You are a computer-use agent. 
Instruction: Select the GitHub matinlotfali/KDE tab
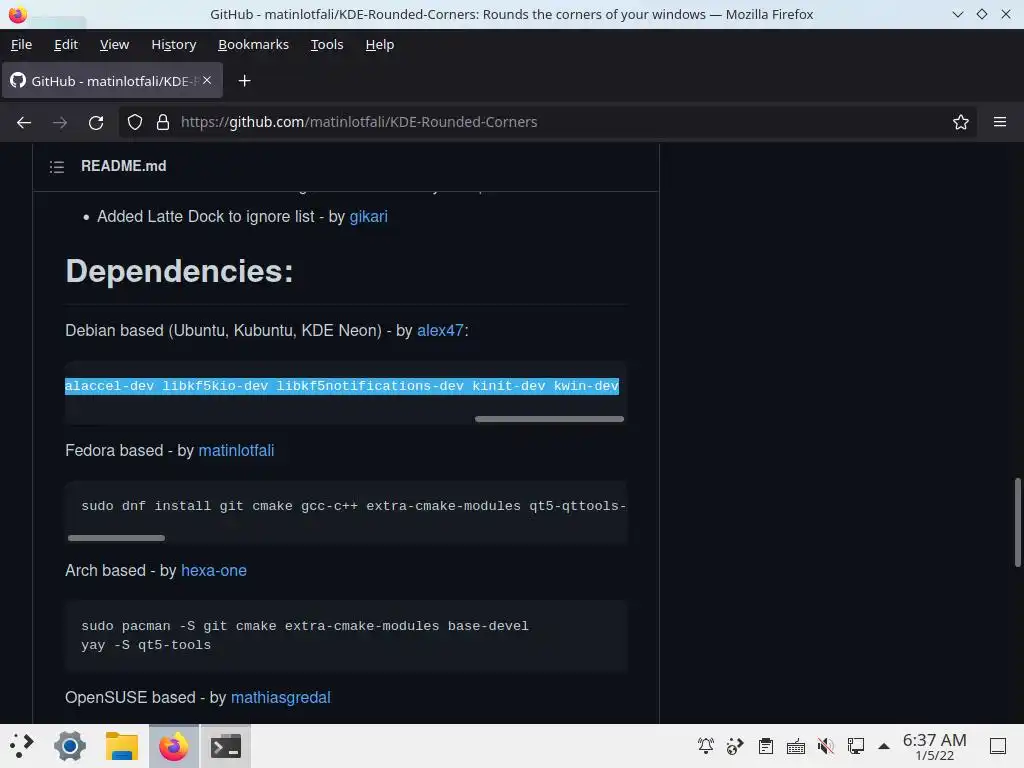[x=112, y=80]
